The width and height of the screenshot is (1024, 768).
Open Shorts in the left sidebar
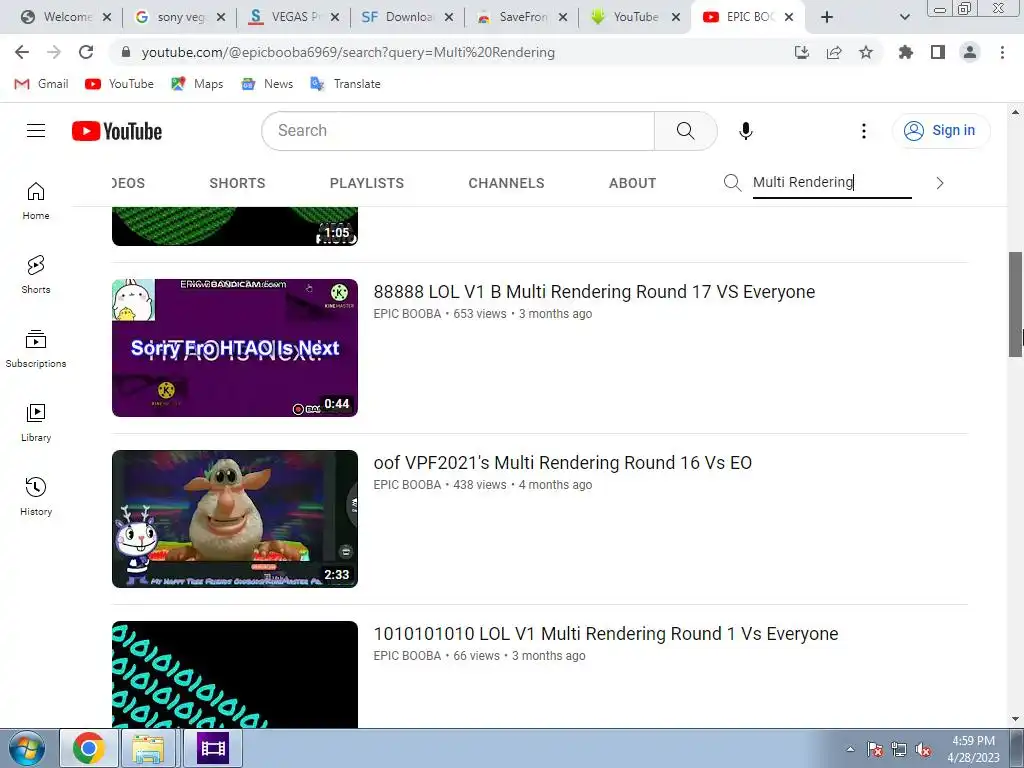tap(36, 275)
